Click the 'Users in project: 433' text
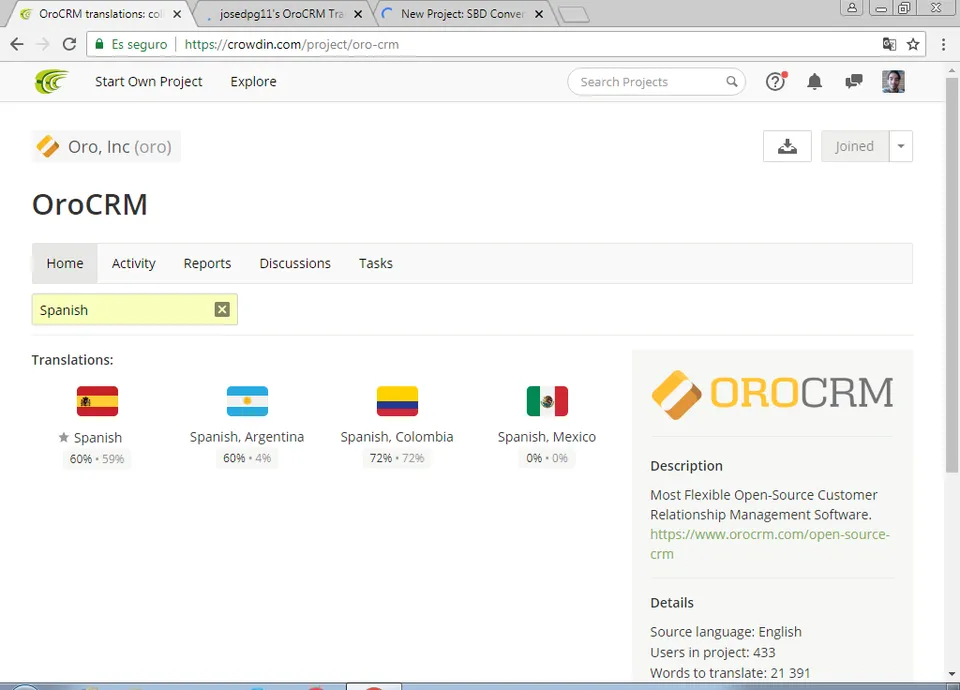 pyautogui.click(x=713, y=653)
